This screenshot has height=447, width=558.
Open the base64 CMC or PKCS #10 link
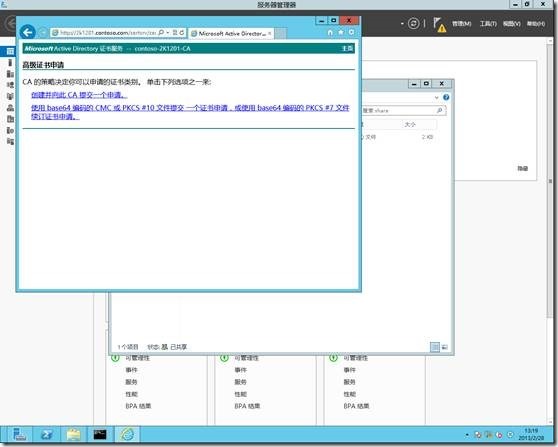[190, 112]
